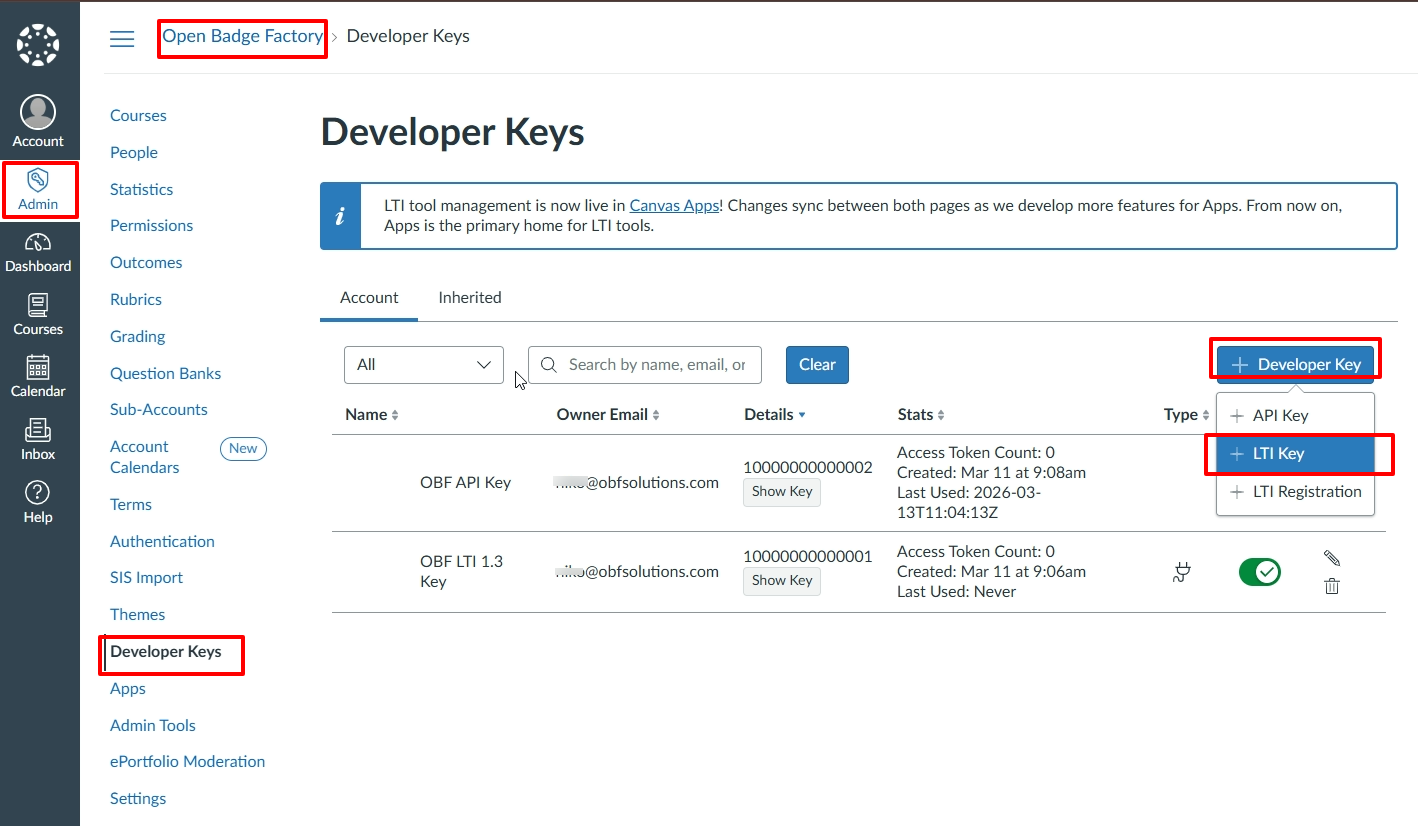Click the Canvas logo in the global navigation
This screenshot has width=1418, height=826.
(38, 45)
